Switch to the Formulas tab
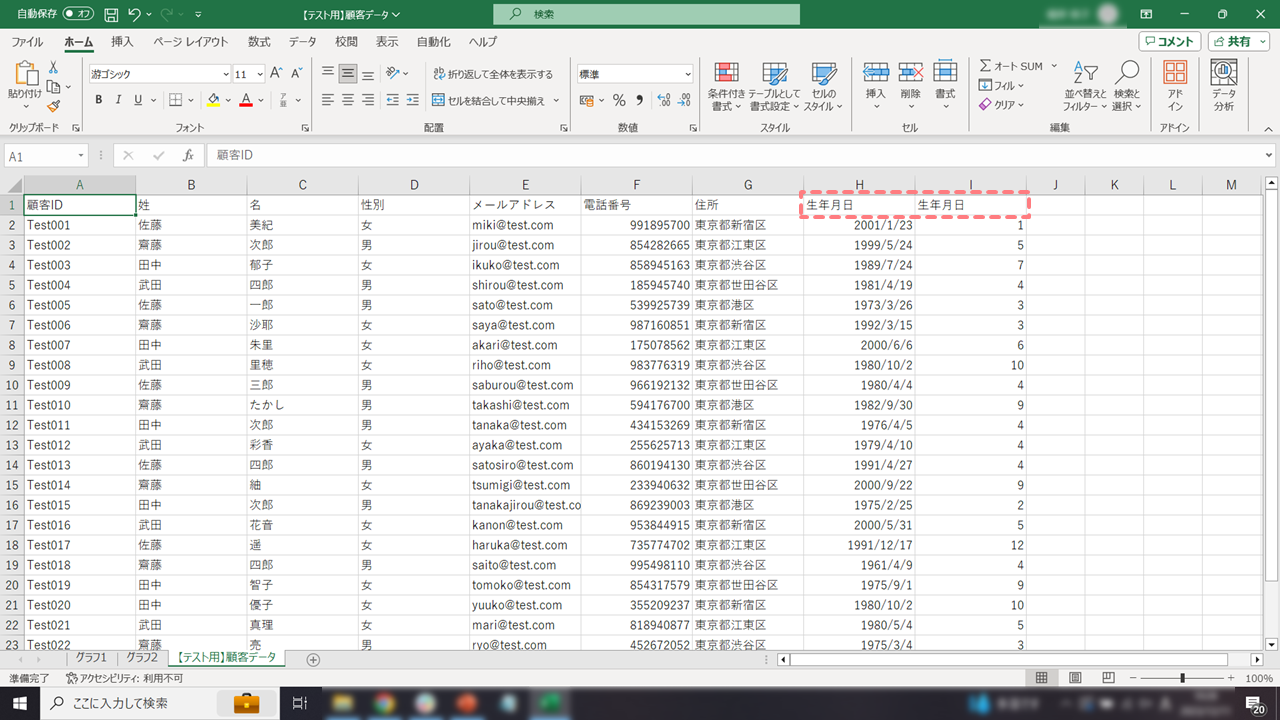 pos(259,42)
